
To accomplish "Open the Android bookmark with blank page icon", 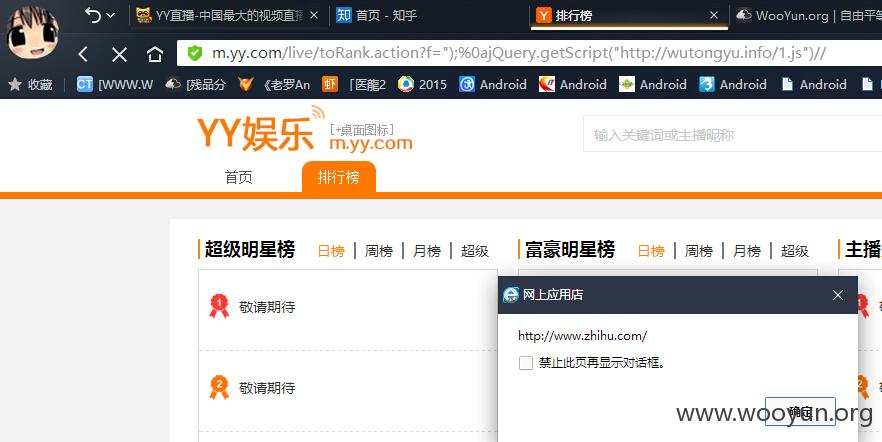I will [x=813, y=84].
